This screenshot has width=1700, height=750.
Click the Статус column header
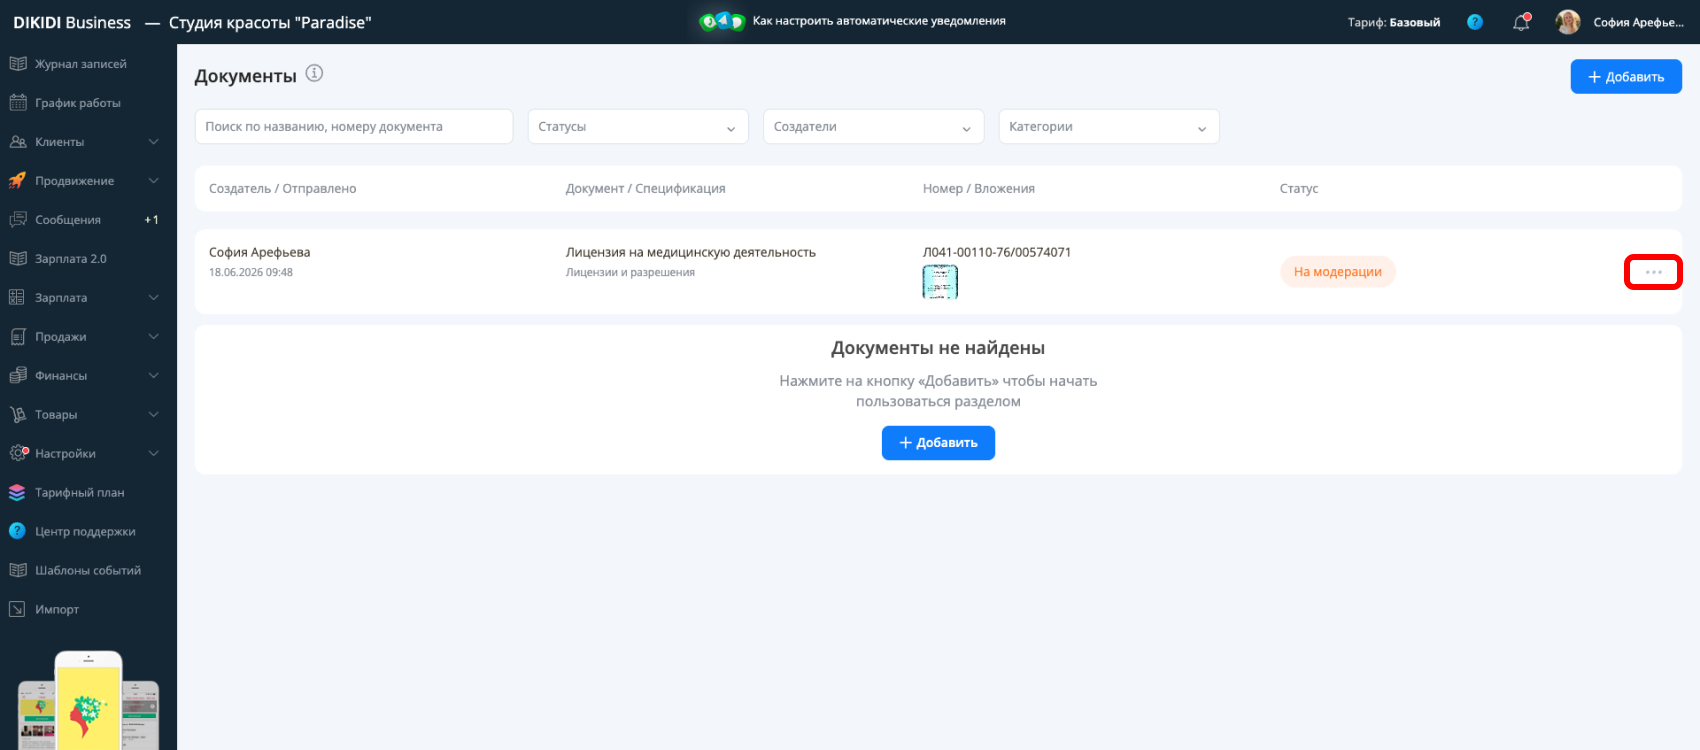click(x=1299, y=189)
